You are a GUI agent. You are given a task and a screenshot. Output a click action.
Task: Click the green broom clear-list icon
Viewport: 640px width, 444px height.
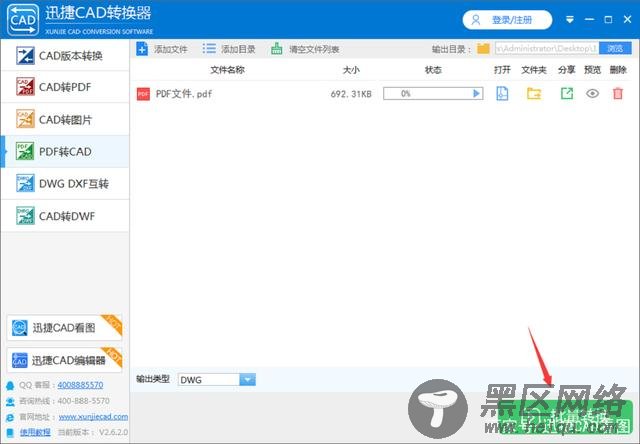277,49
